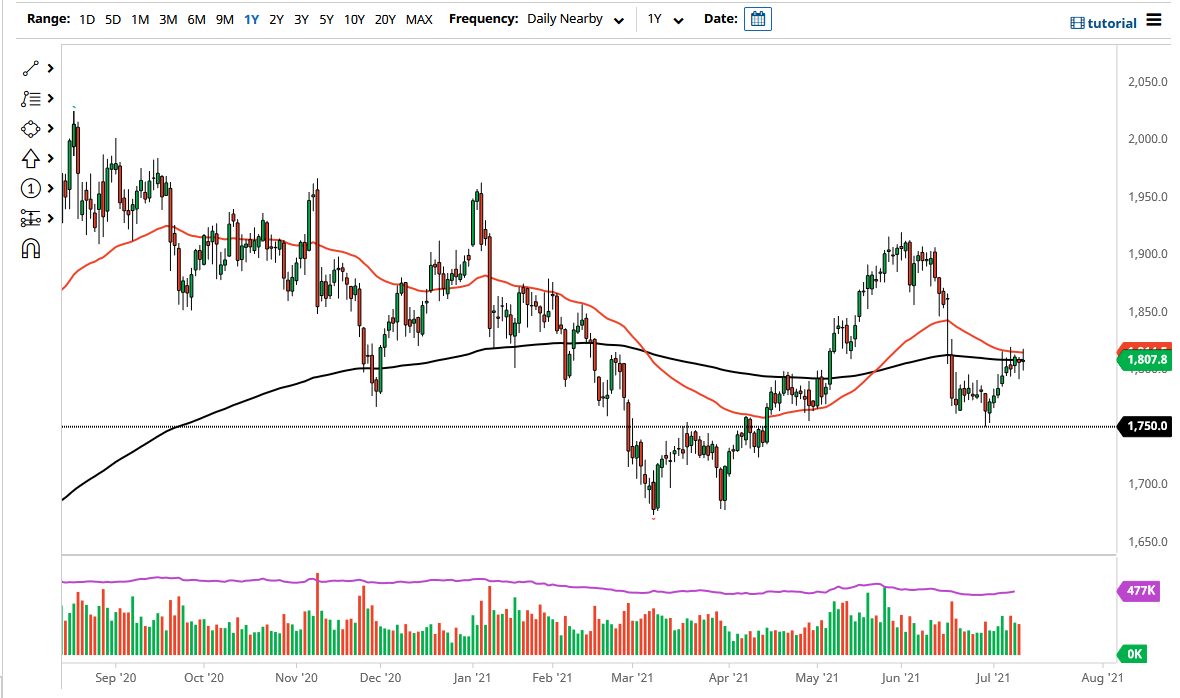Click the Sep '20 date axis label
Screen dimensions: 1180x698
(116, 678)
